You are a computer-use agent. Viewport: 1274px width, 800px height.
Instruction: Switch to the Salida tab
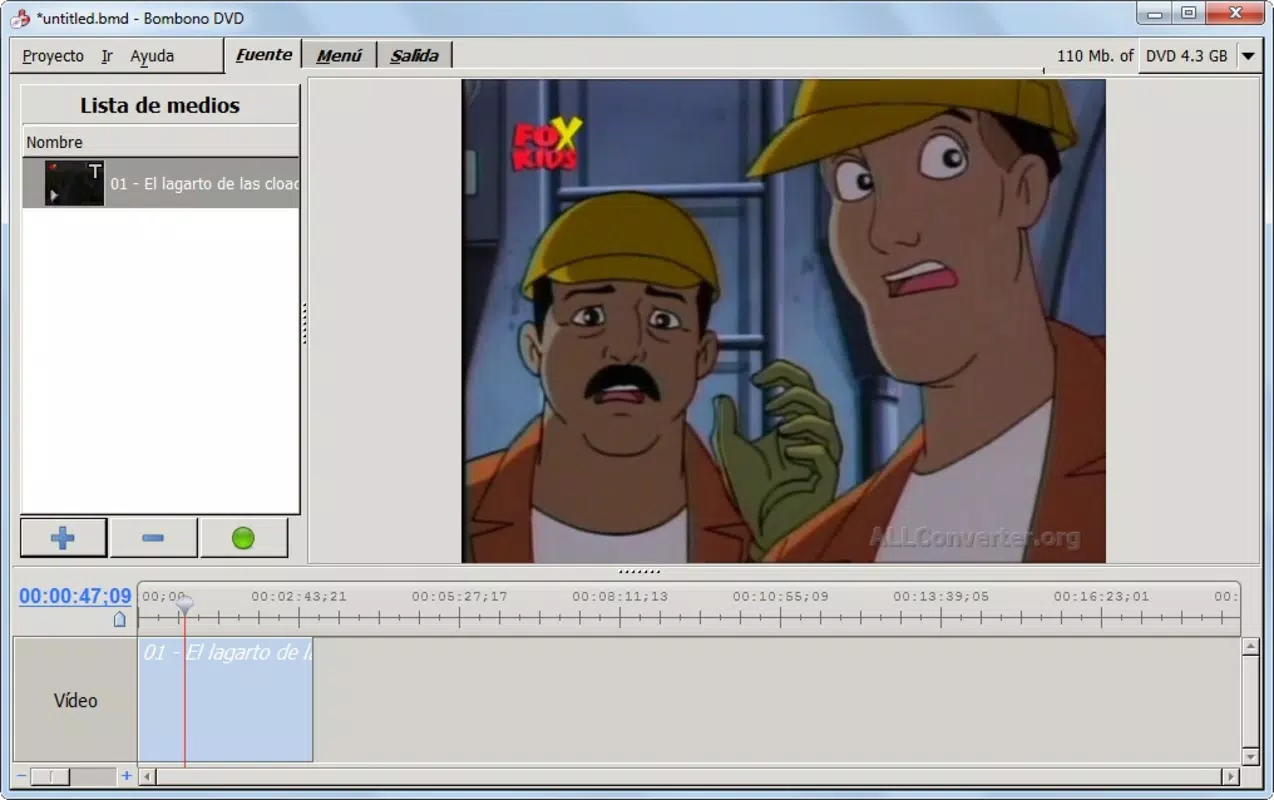414,56
